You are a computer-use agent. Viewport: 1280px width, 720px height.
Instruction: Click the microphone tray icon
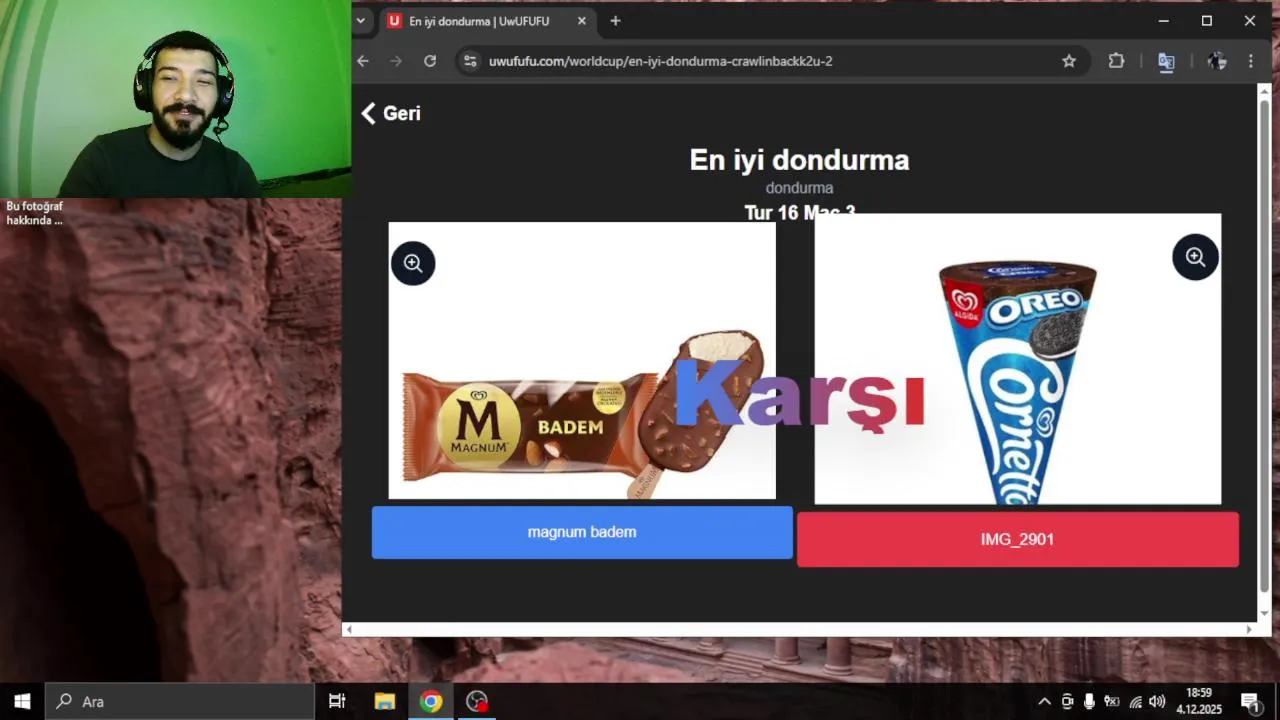tap(1089, 701)
